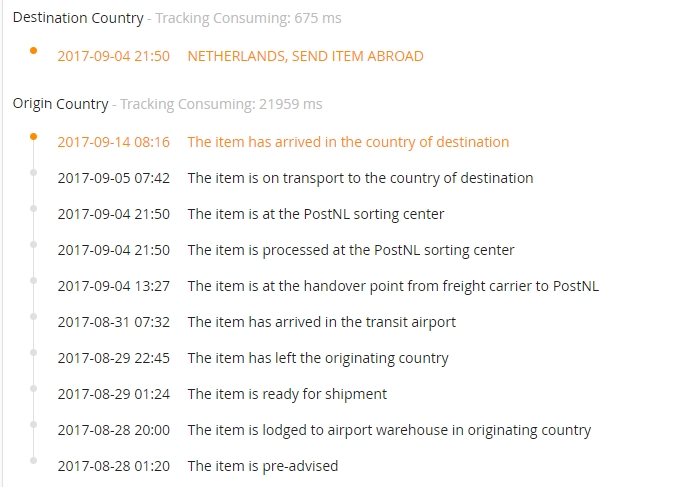Click marker for 'processed at the PostNL sorting center'
This screenshot has width=685, height=487.
pyautogui.click(x=33, y=245)
